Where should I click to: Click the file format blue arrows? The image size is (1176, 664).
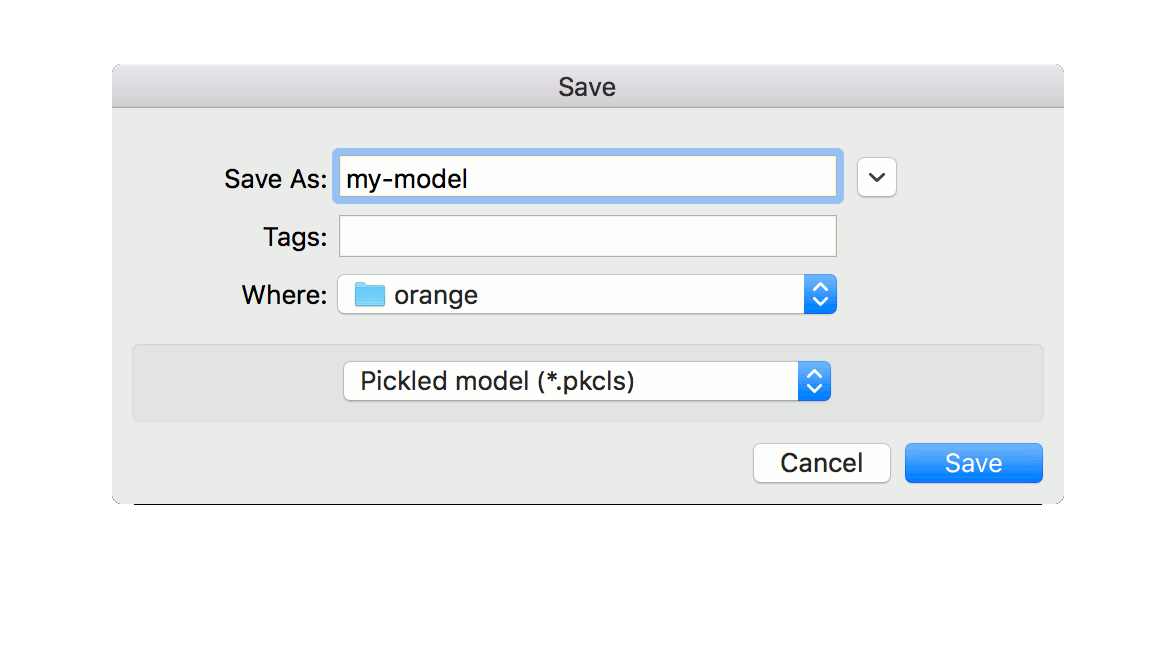coord(814,381)
